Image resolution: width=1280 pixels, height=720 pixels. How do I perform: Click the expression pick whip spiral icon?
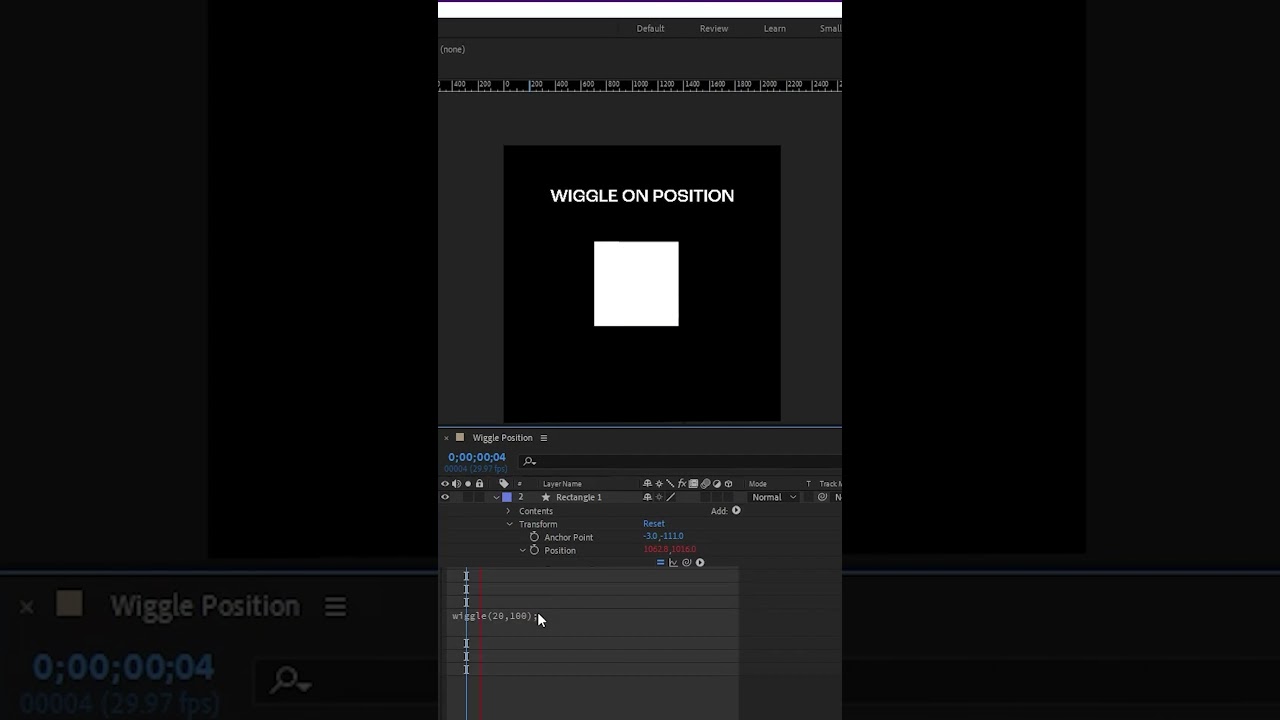click(686, 562)
